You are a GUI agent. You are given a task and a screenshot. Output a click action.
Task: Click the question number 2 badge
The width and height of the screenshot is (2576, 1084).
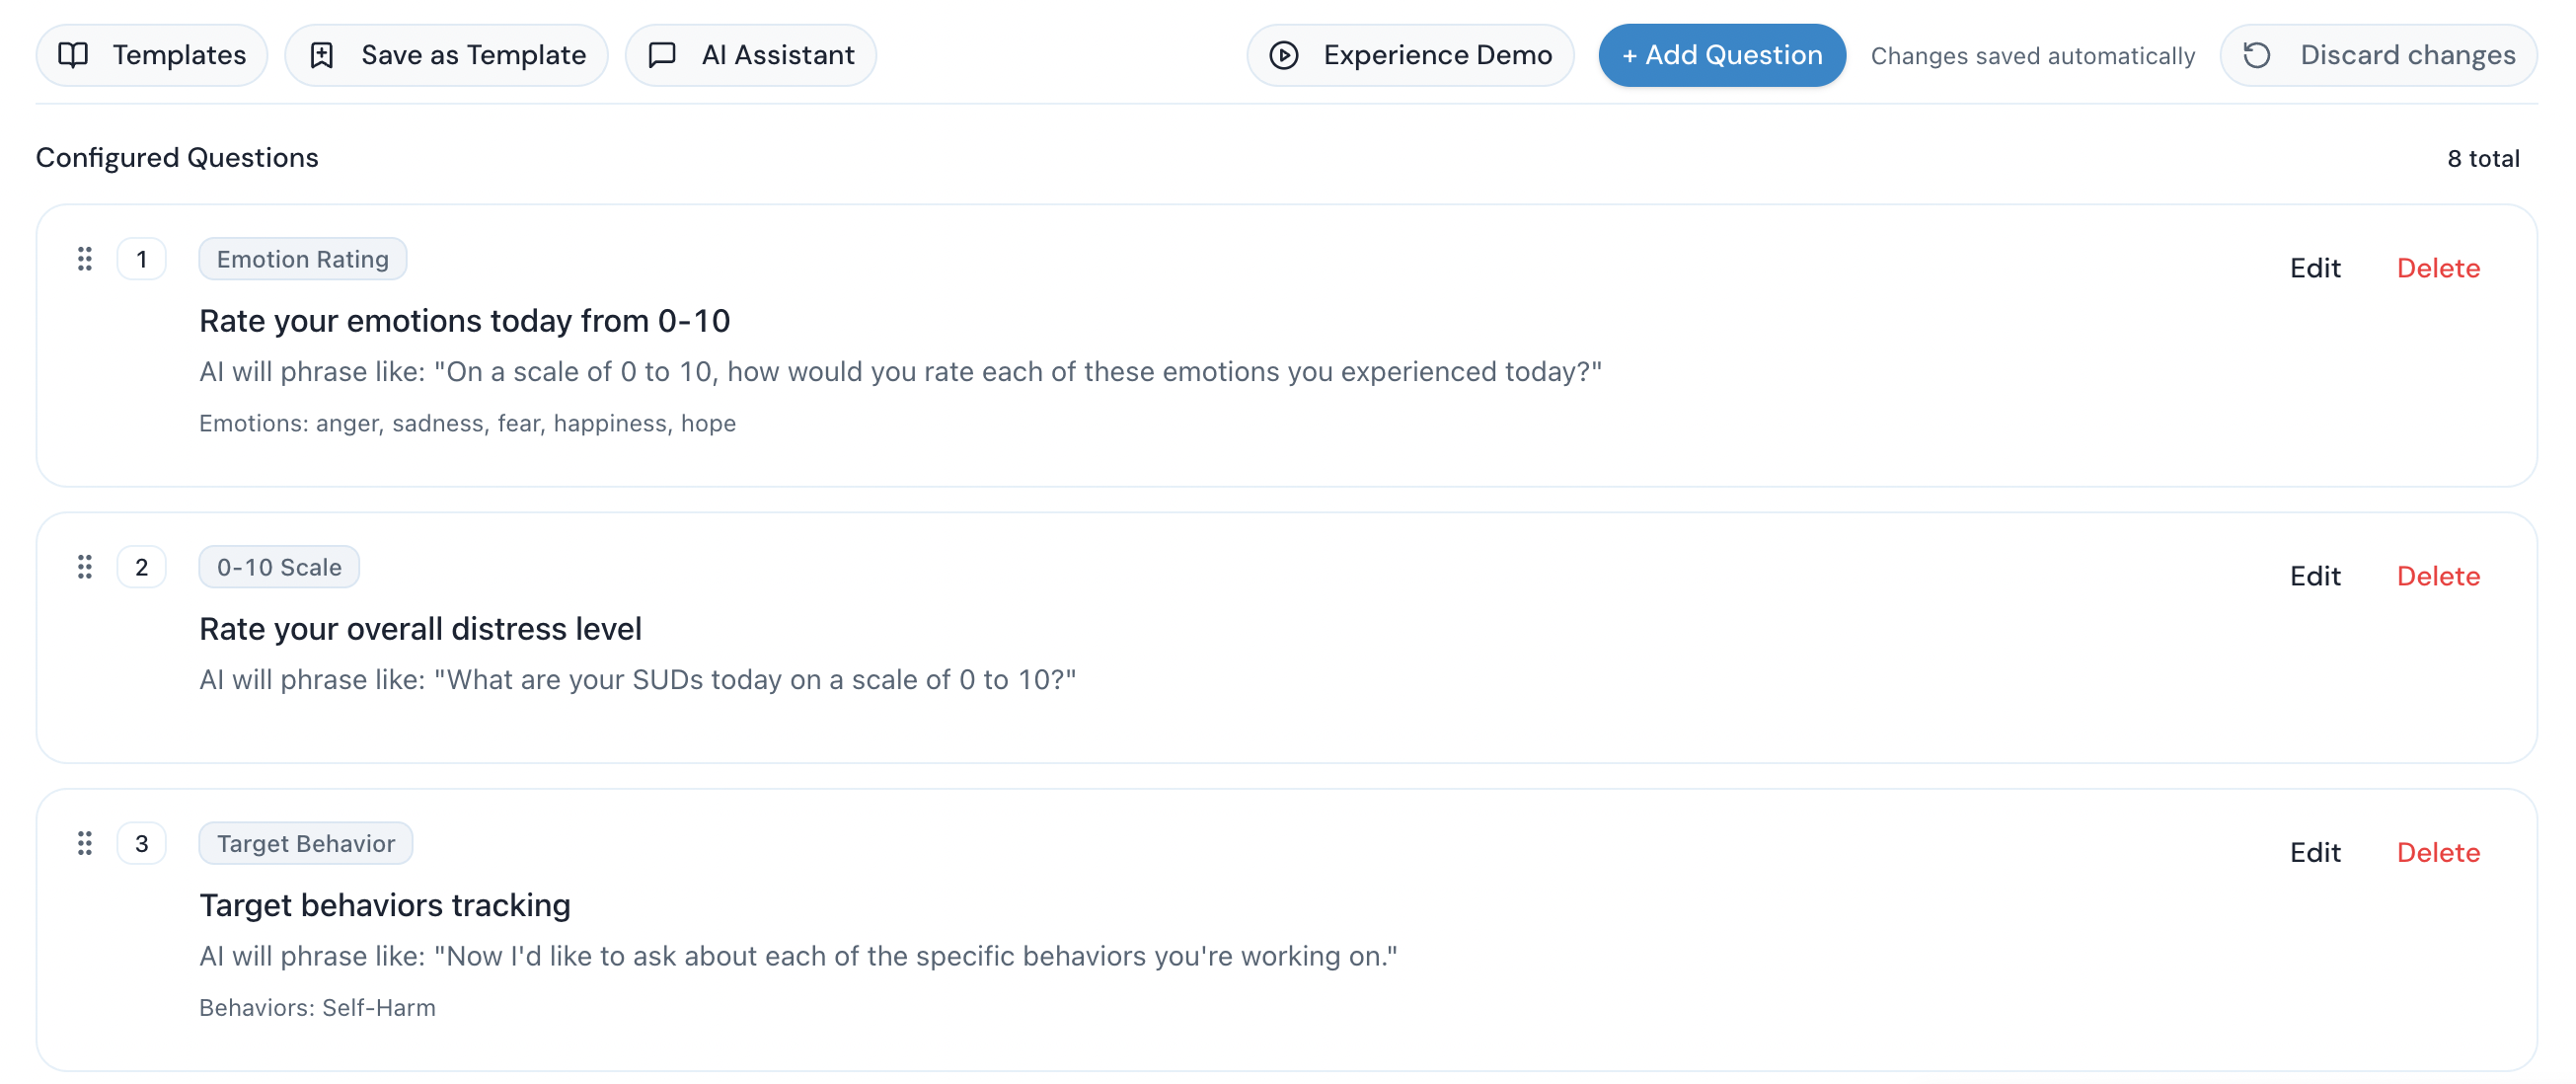click(141, 567)
